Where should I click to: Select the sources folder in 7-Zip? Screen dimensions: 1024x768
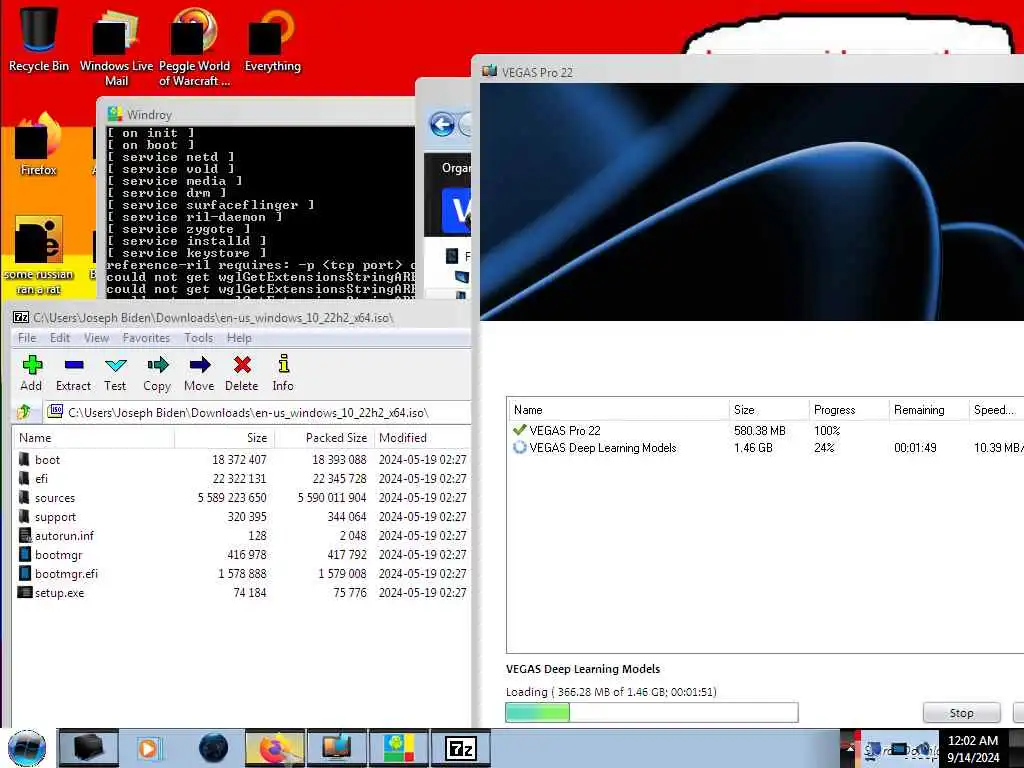click(x=241, y=497)
